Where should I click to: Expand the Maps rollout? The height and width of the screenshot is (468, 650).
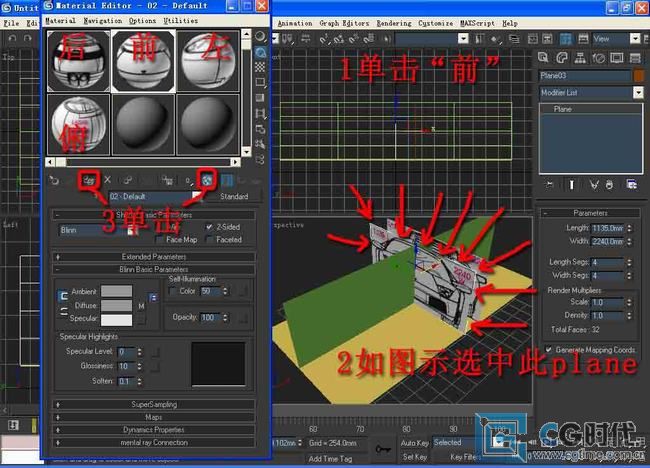(x=154, y=417)
